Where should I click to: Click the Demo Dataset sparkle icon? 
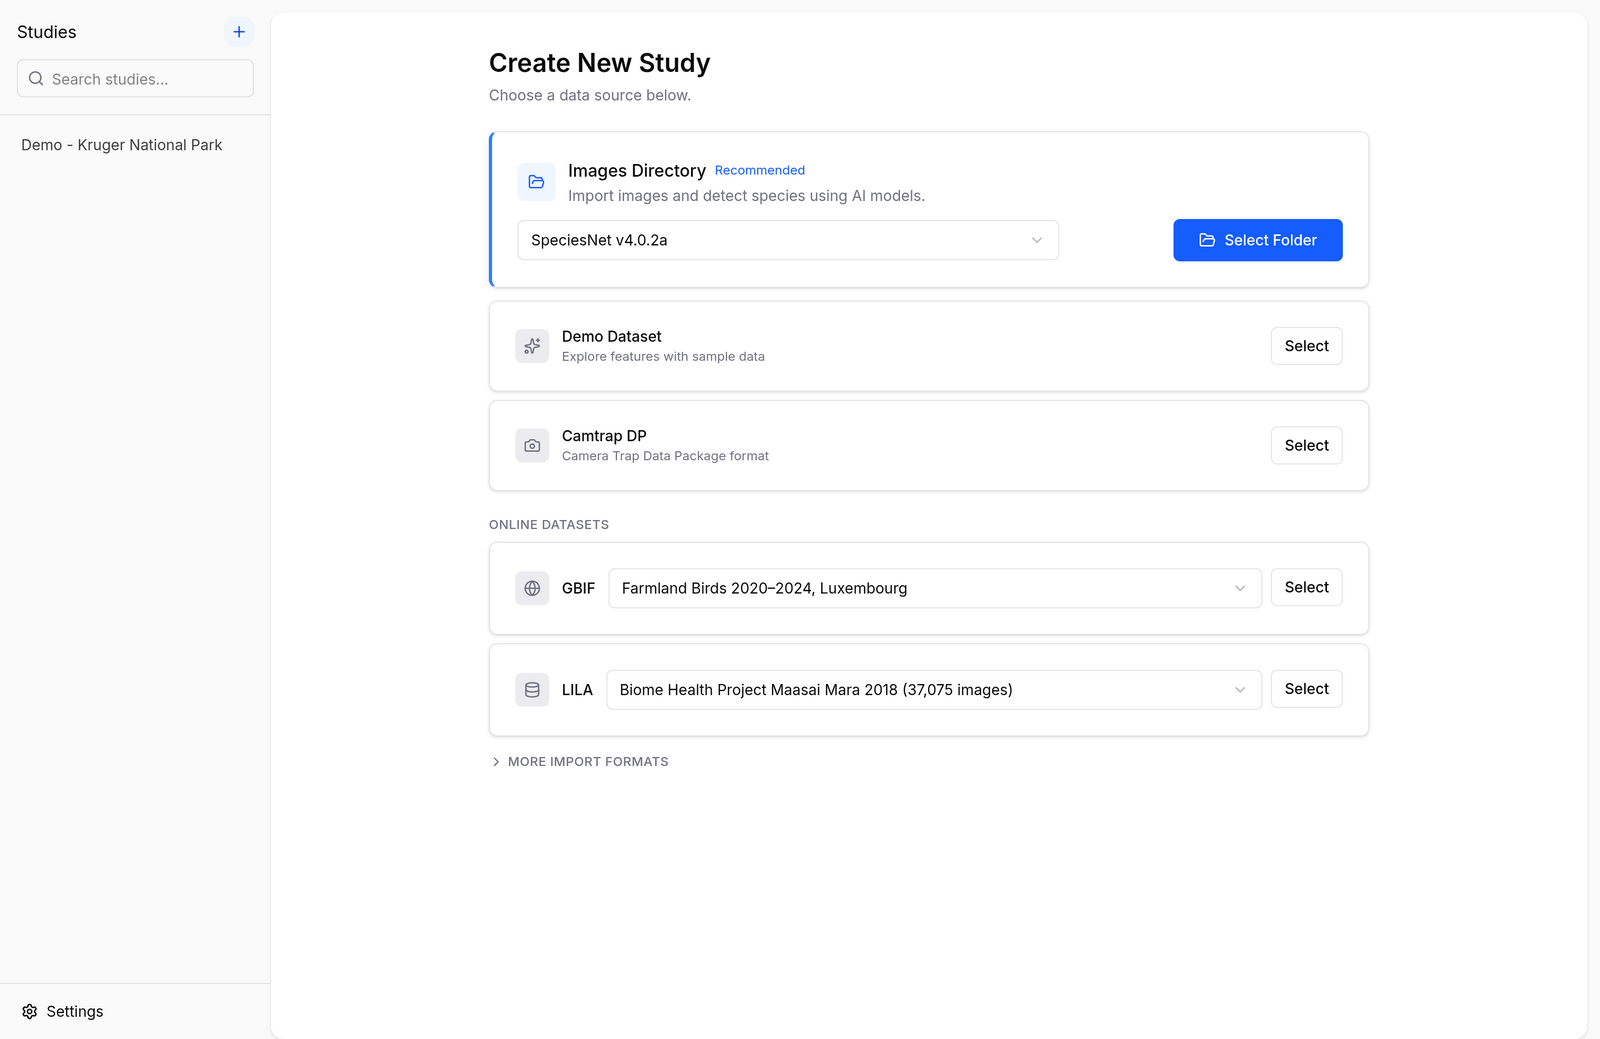(x=532, y=346)
